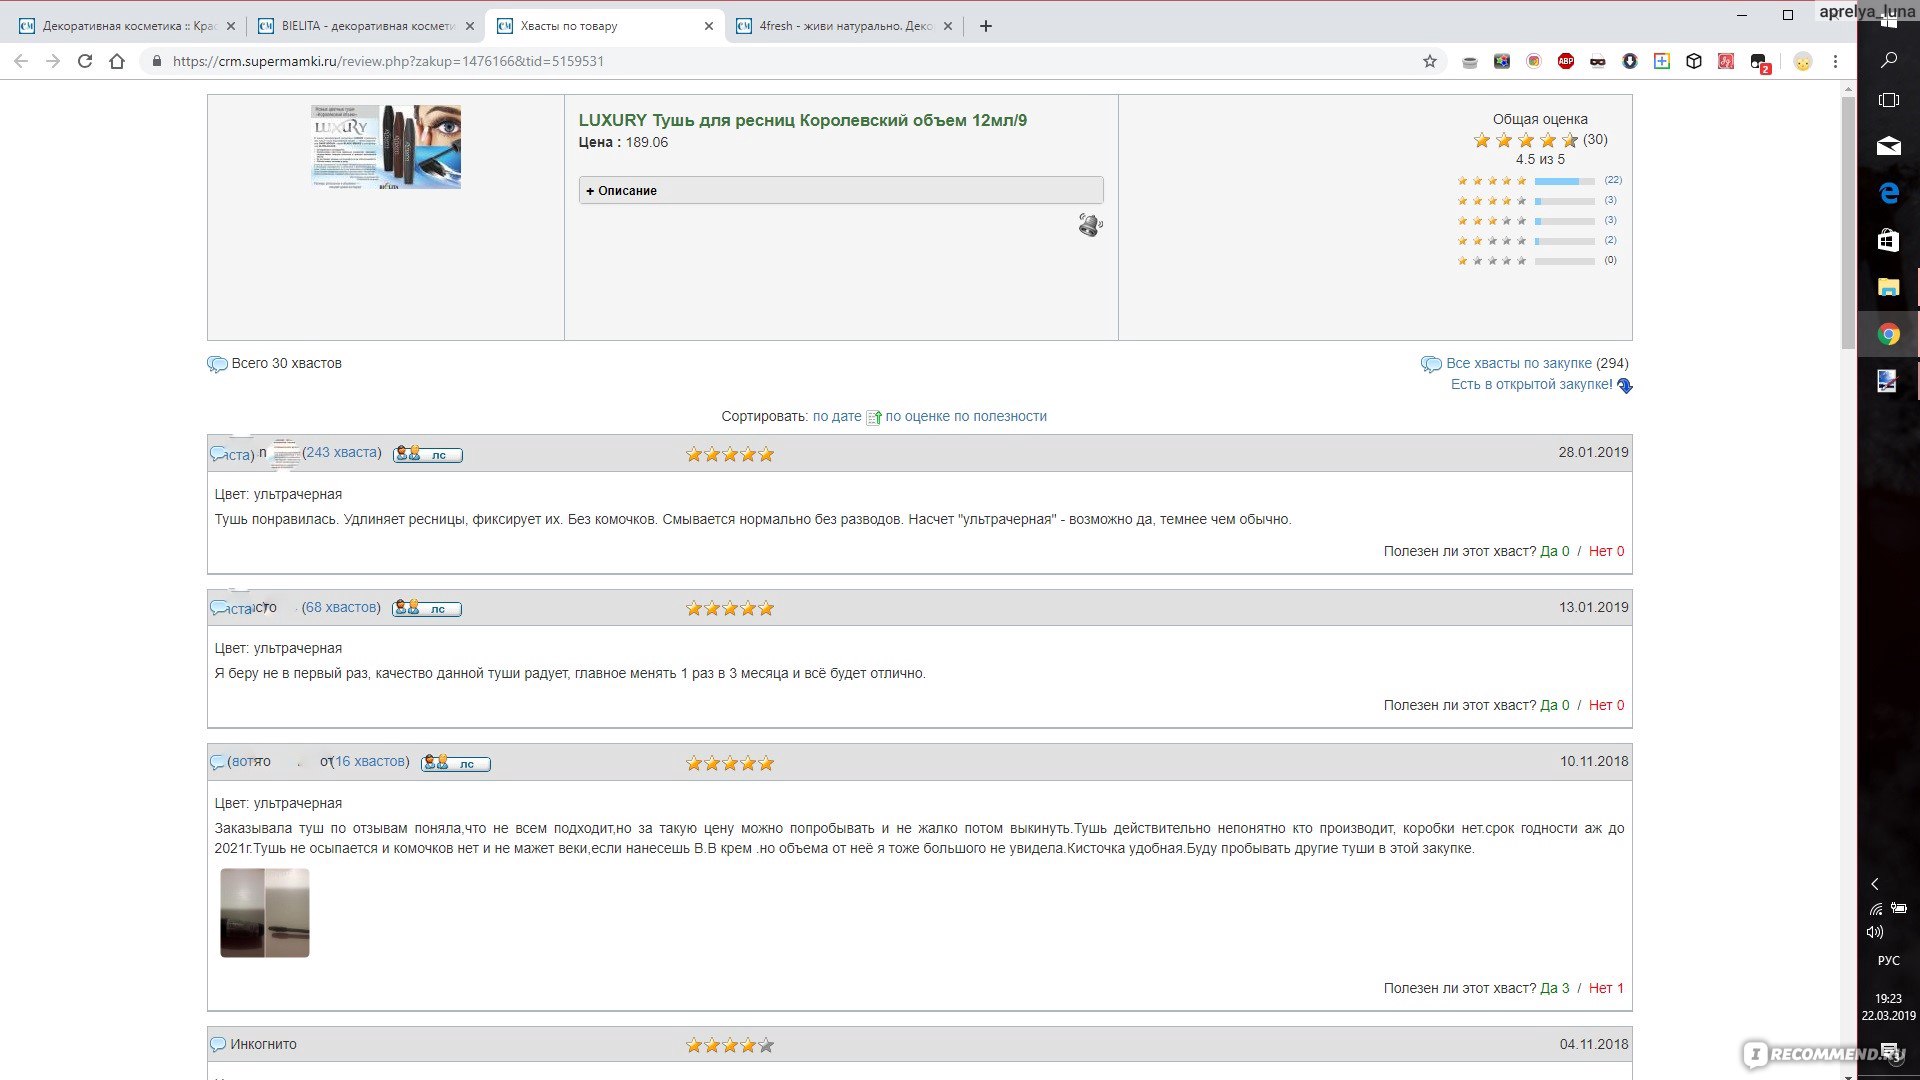Send private message via лс button in 10.11.2018 review
Image resolution: width=1920 pixels, height=1080 pixels.
(x=456, y=763)
